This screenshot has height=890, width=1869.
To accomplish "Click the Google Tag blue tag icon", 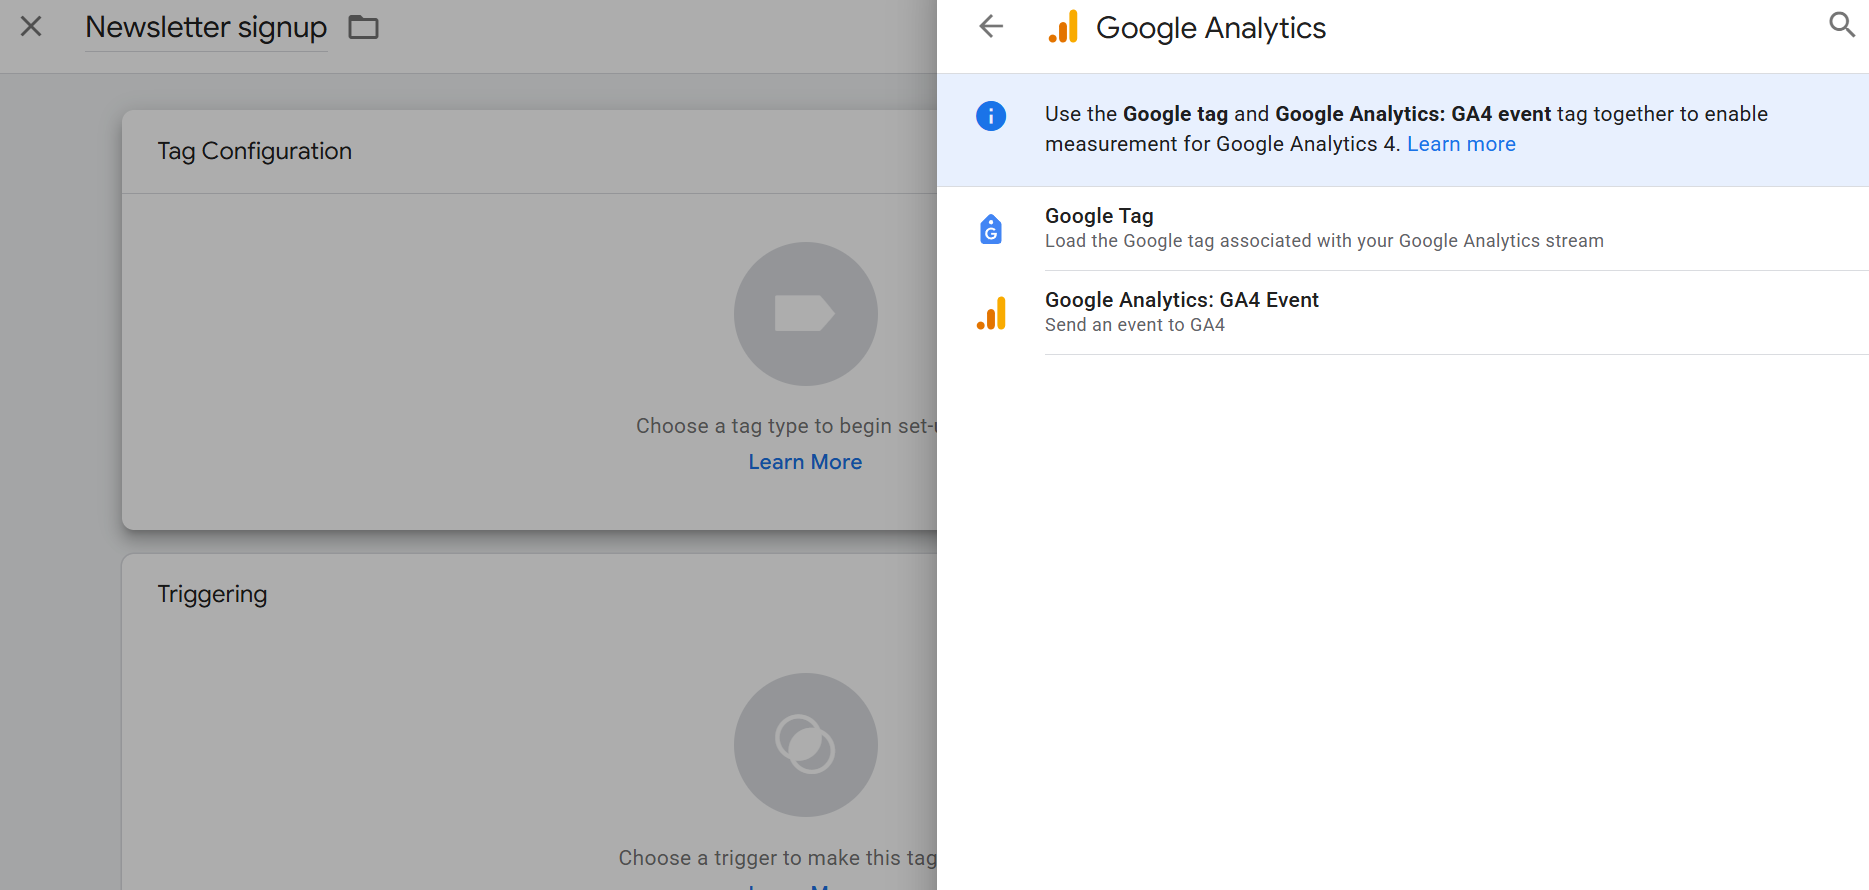I will 991,229.
